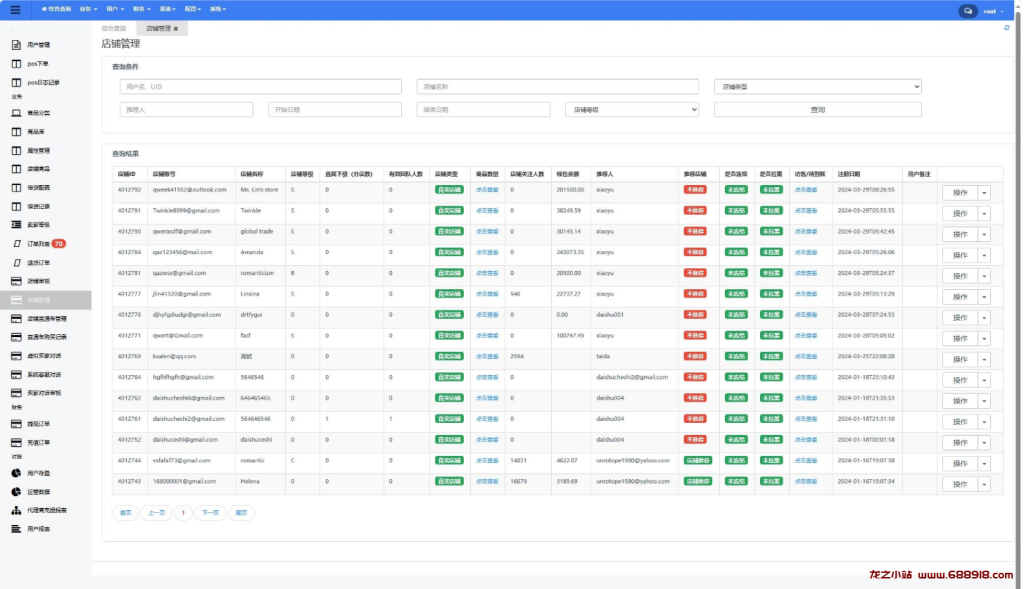View 访客/待到账 link for shop 4012777

806,294
